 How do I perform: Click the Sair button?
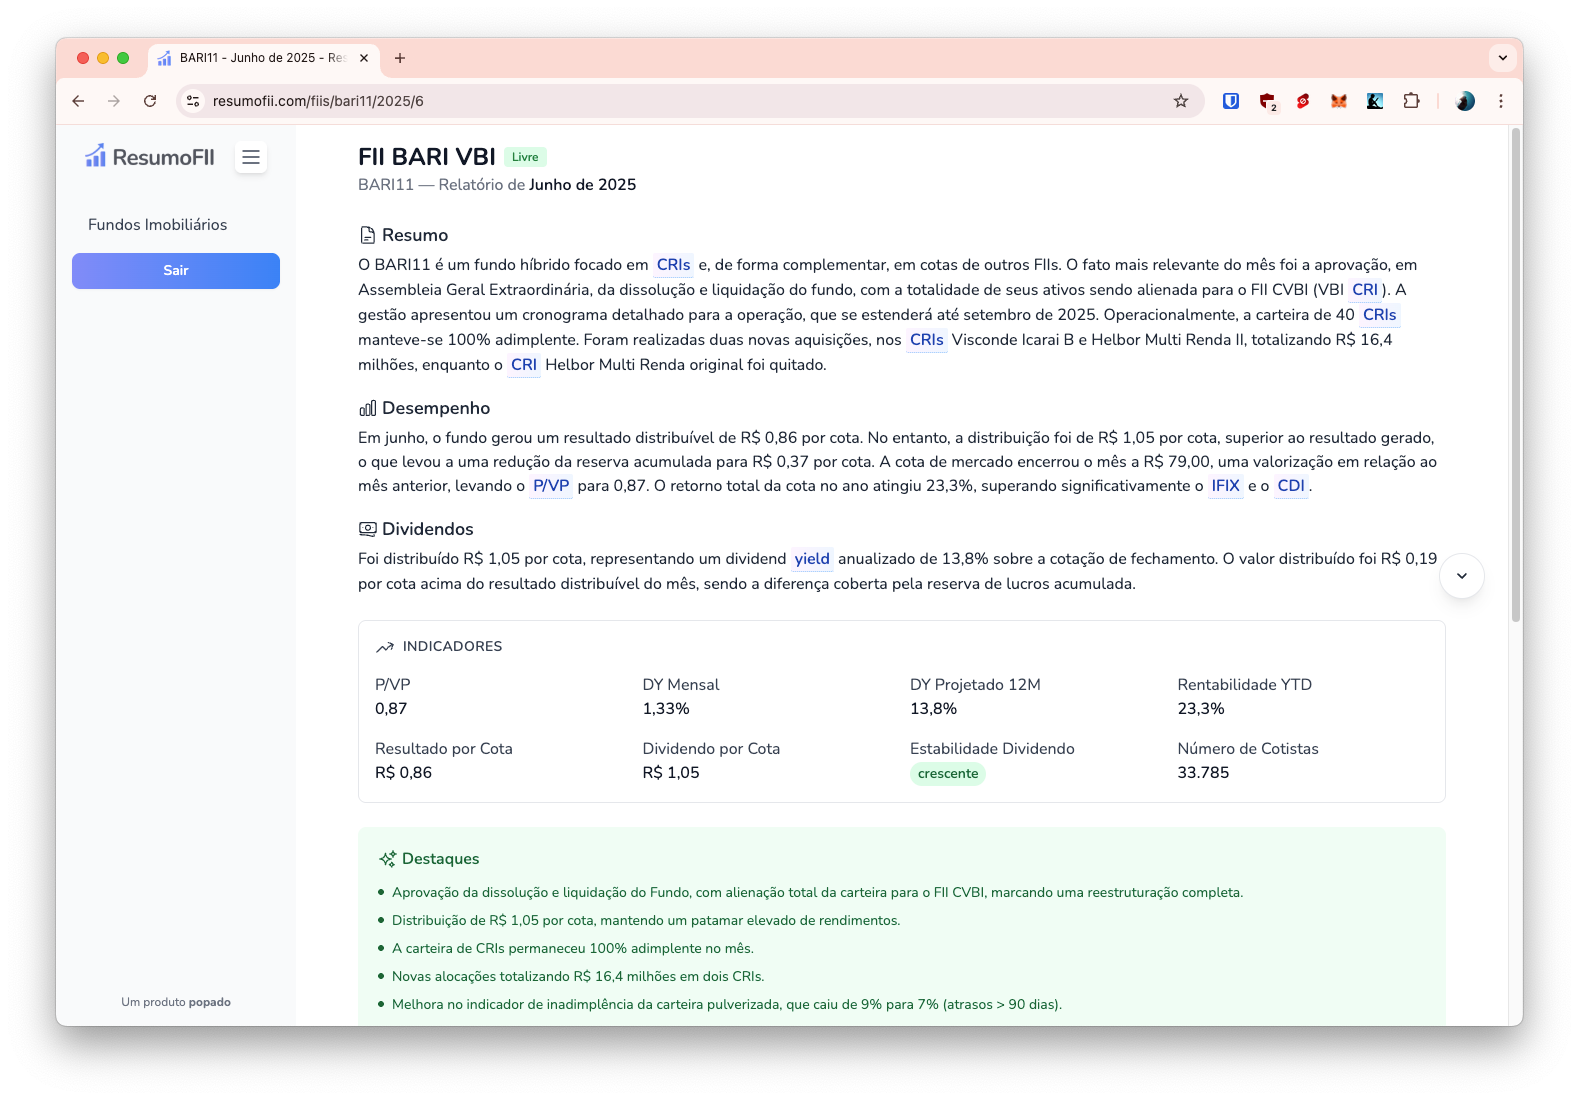[176, 271]
